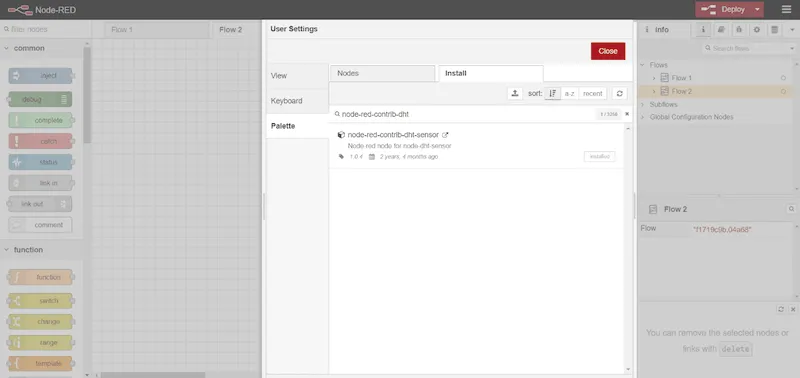800x378 pixels.
Task: Select the template node in the palette
Action: click(40, 364)
